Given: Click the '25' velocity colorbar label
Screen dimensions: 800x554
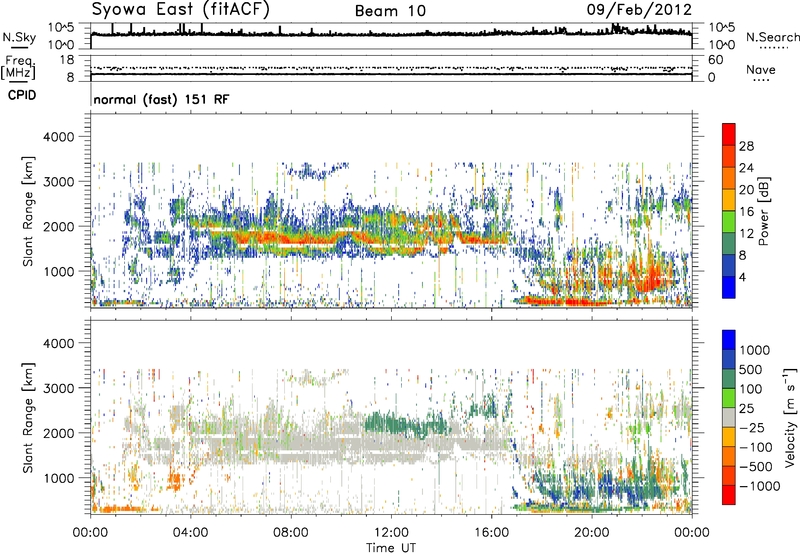Looking at the screenshot, I should tap(747, 409).
